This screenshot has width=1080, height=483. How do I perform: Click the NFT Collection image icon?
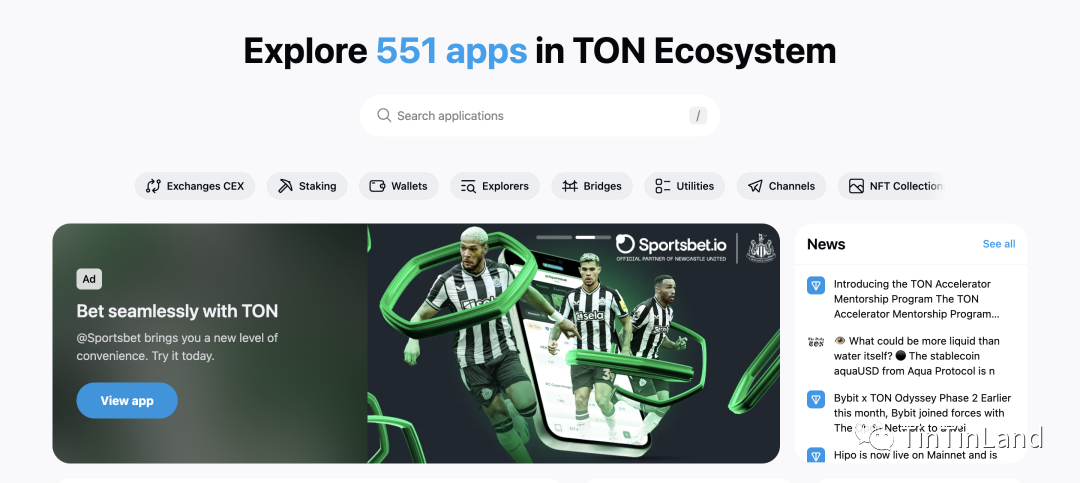point(856,186)
